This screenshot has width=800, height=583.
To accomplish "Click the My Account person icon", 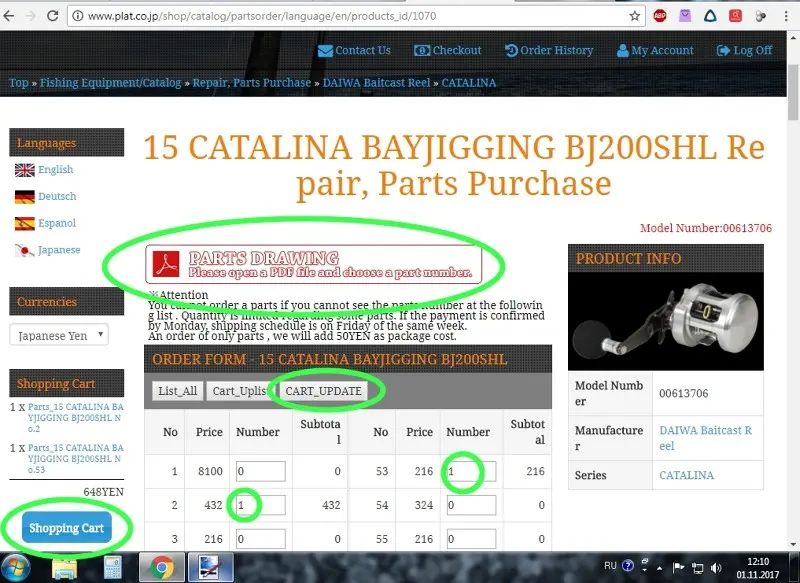I will click(x=622, y=50).
